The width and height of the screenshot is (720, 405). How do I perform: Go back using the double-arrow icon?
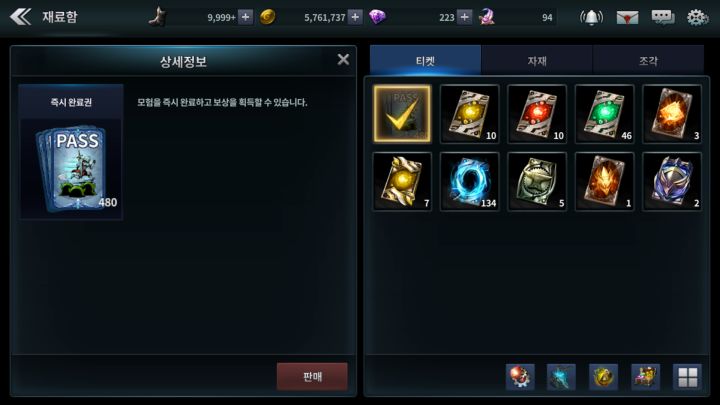point(21,17)
